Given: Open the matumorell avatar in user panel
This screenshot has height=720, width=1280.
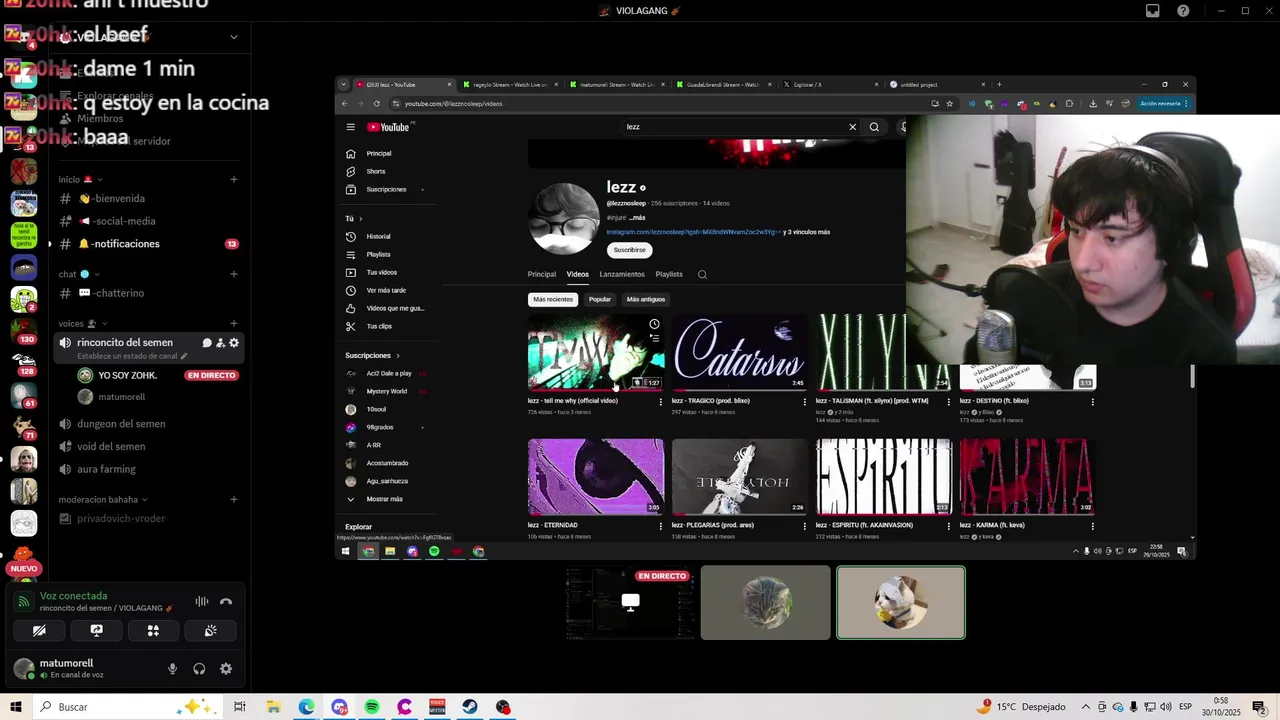Looking at the screenshot, I should pyautogui.click(x=24, y=668).
